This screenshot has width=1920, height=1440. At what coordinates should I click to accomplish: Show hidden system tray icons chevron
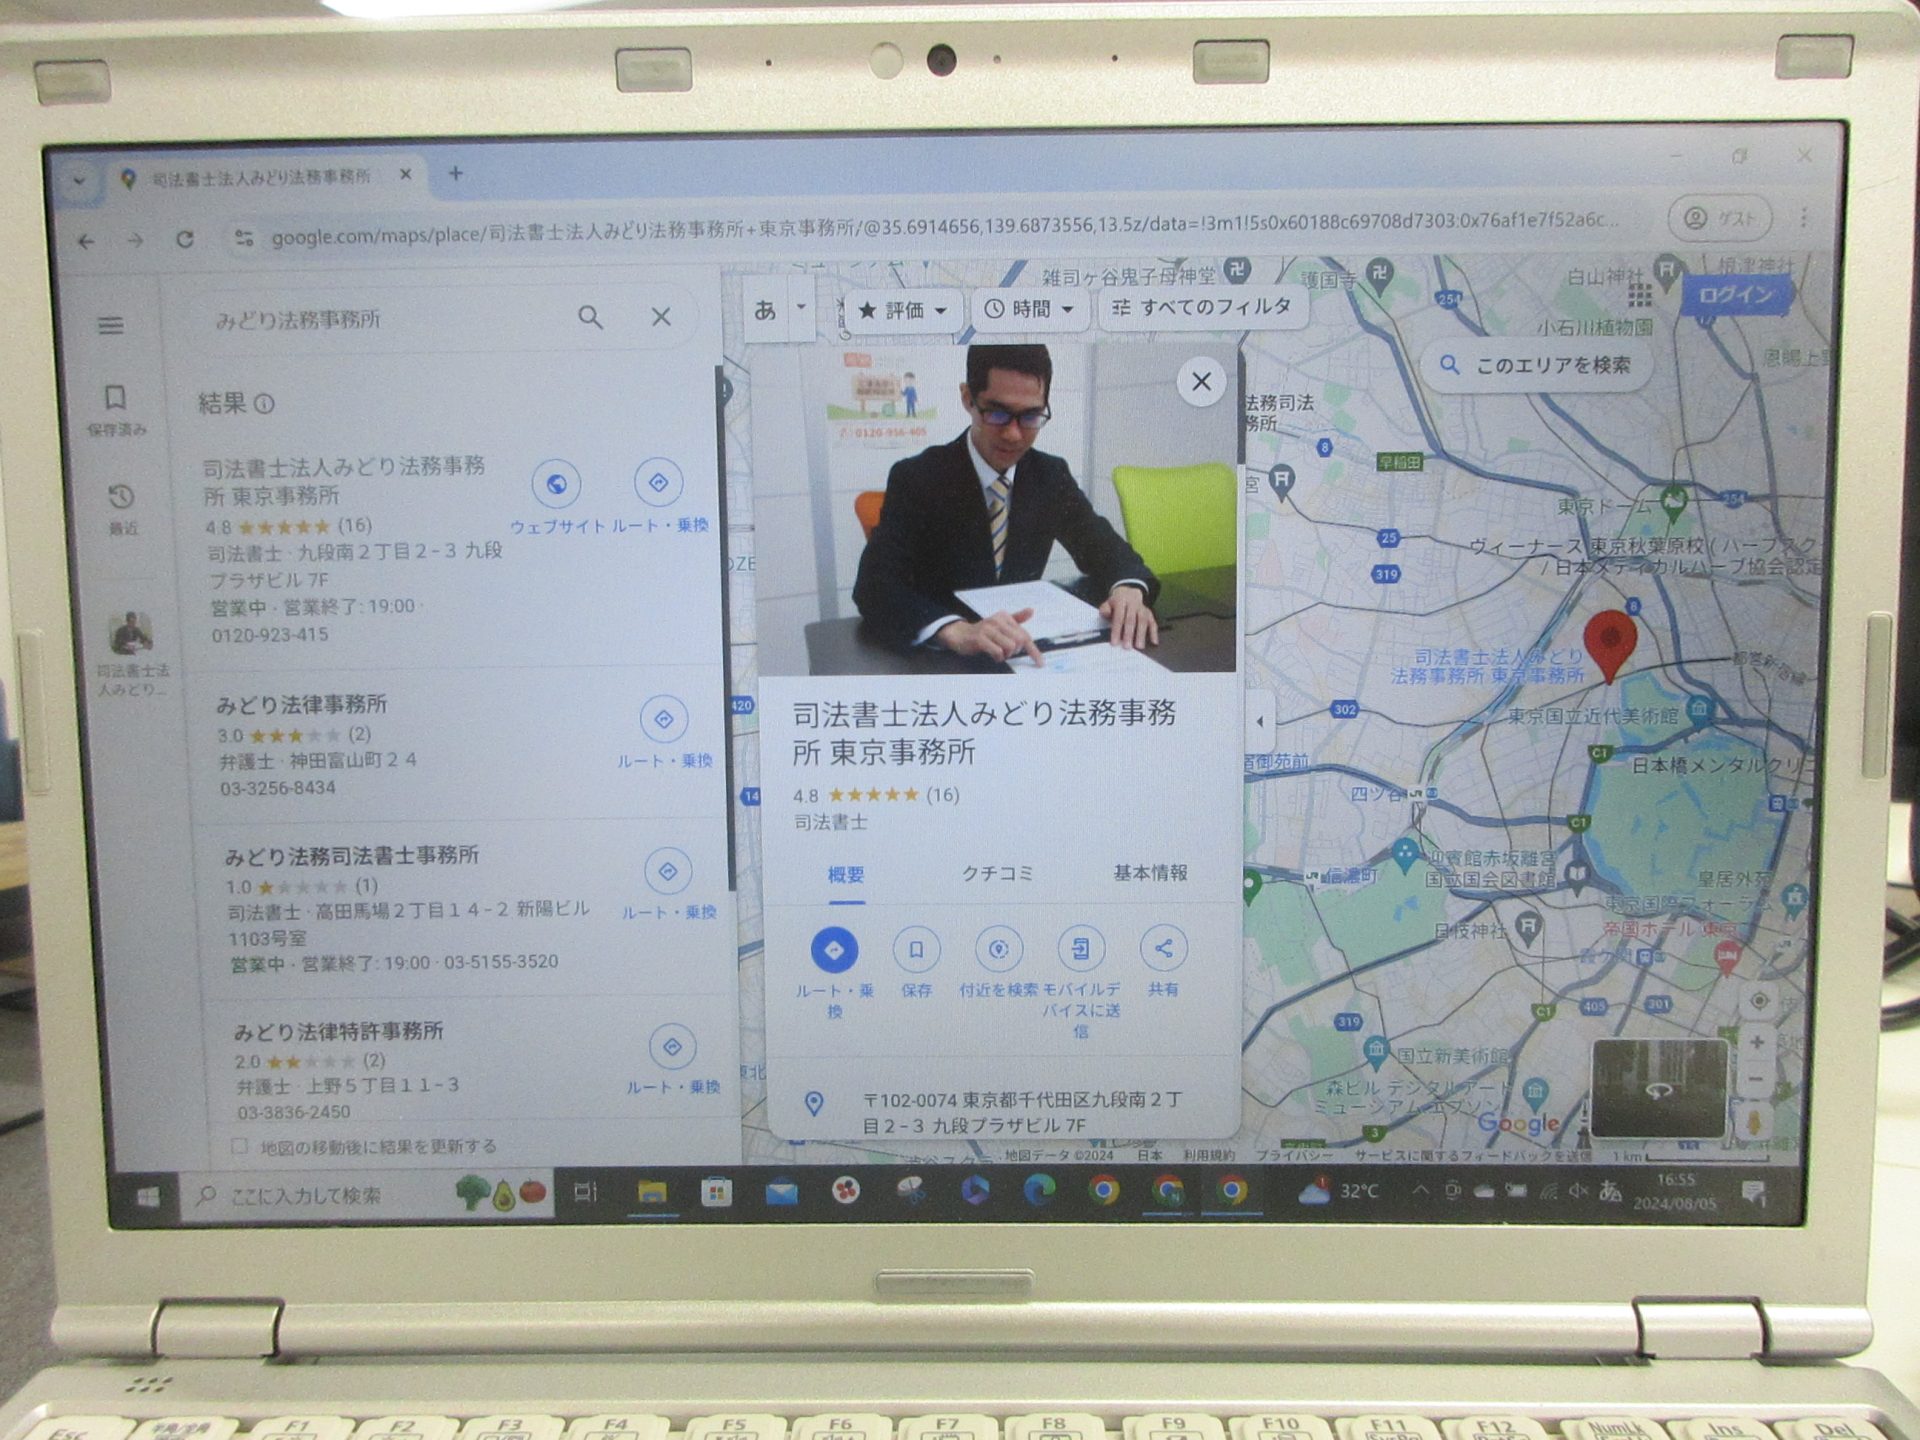(1420, 1190)
